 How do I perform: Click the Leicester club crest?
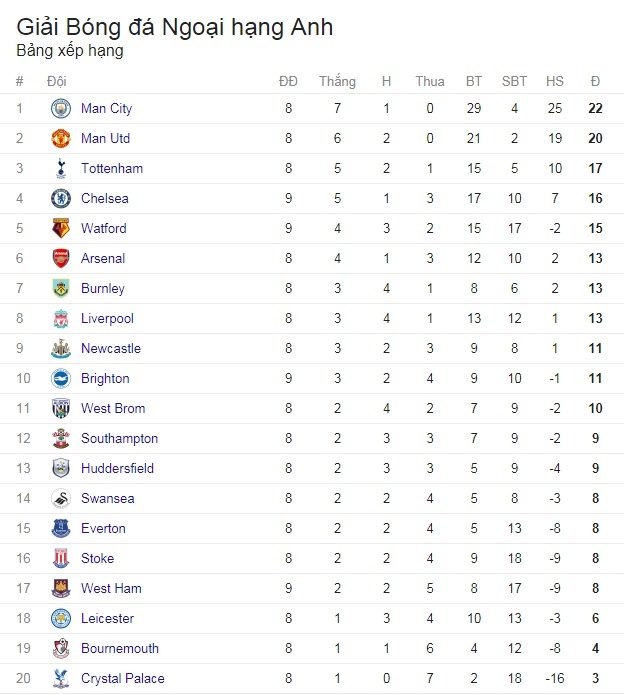61,618
